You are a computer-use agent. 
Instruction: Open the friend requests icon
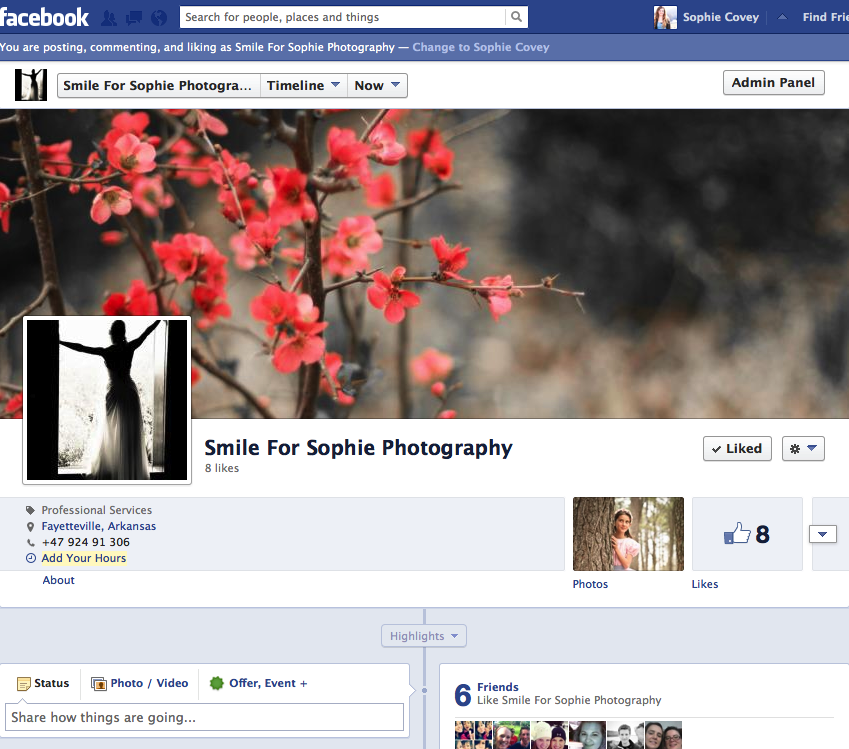pyautogui.click(x=109, y=18)
